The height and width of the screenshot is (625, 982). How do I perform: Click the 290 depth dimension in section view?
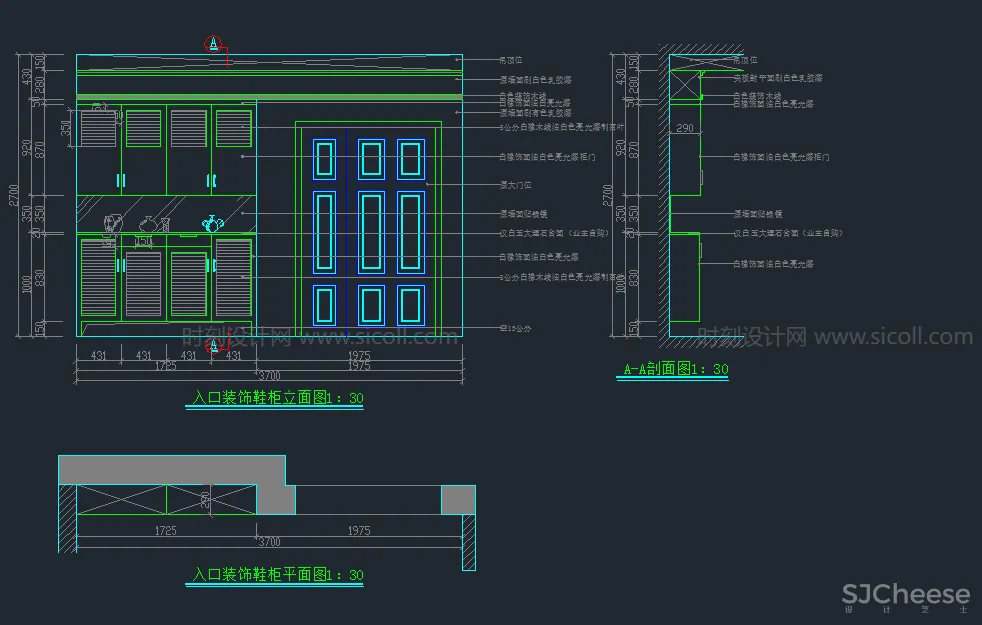point(685,128)
